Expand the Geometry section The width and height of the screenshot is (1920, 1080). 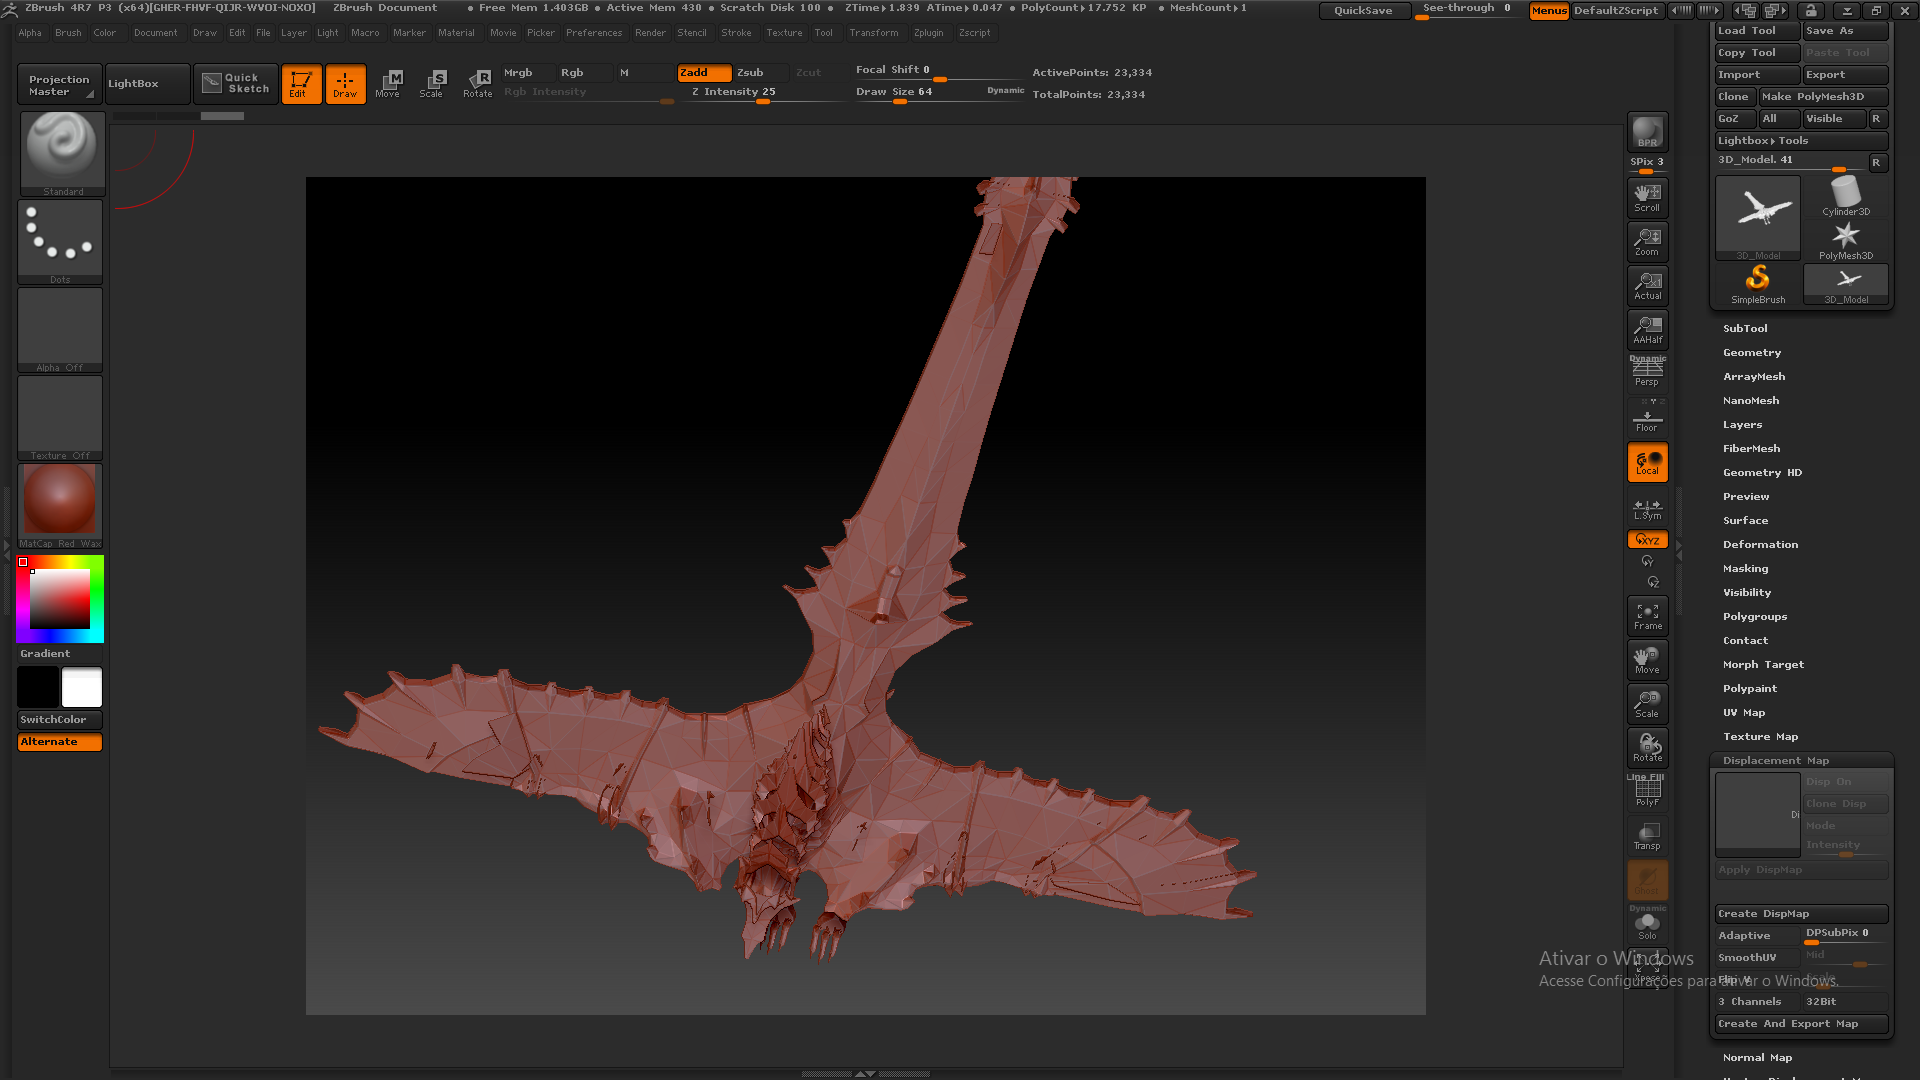coord(1752,353)
